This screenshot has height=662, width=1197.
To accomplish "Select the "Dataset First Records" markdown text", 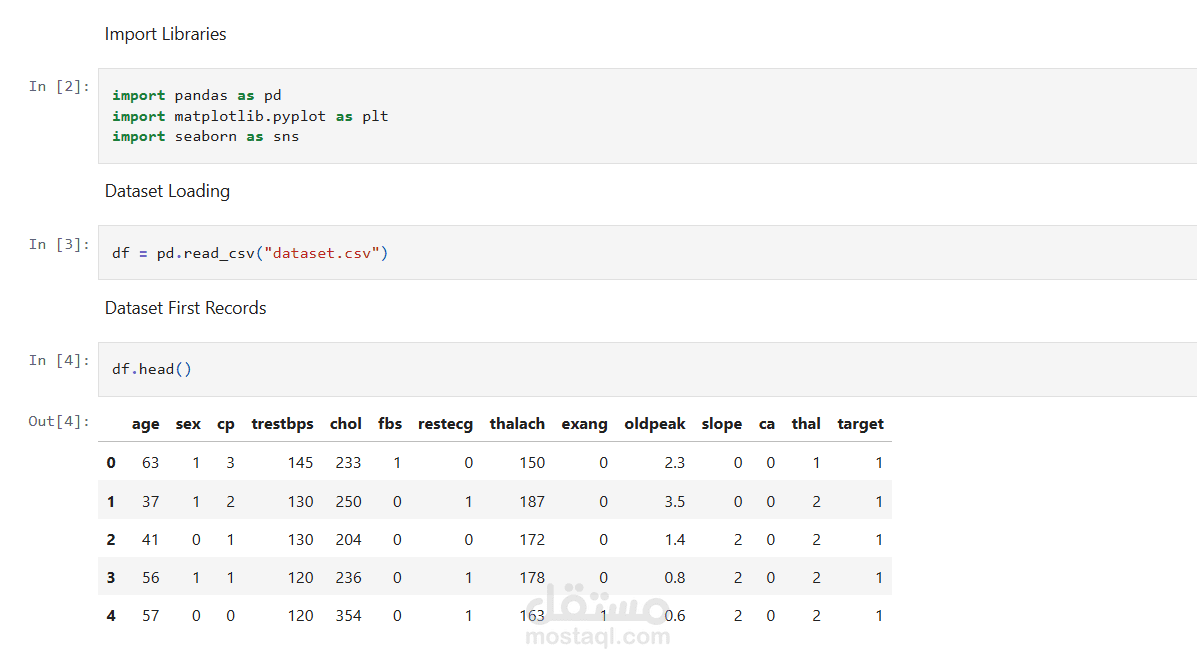I will (x=185, y=308).
